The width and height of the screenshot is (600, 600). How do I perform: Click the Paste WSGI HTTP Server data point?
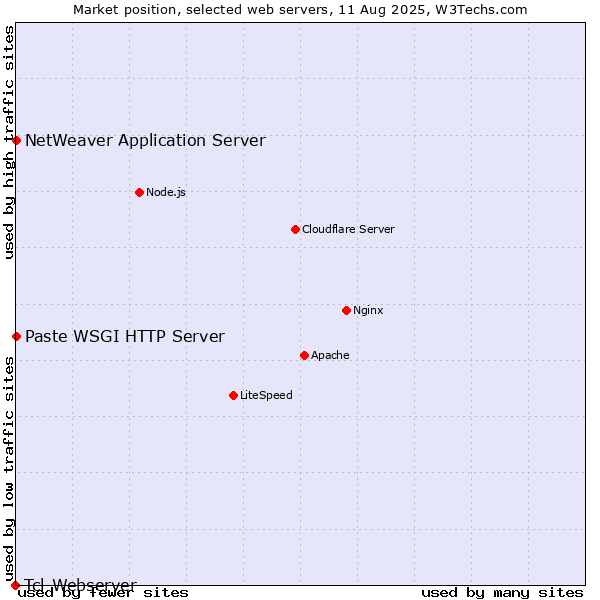pos(16,337)
